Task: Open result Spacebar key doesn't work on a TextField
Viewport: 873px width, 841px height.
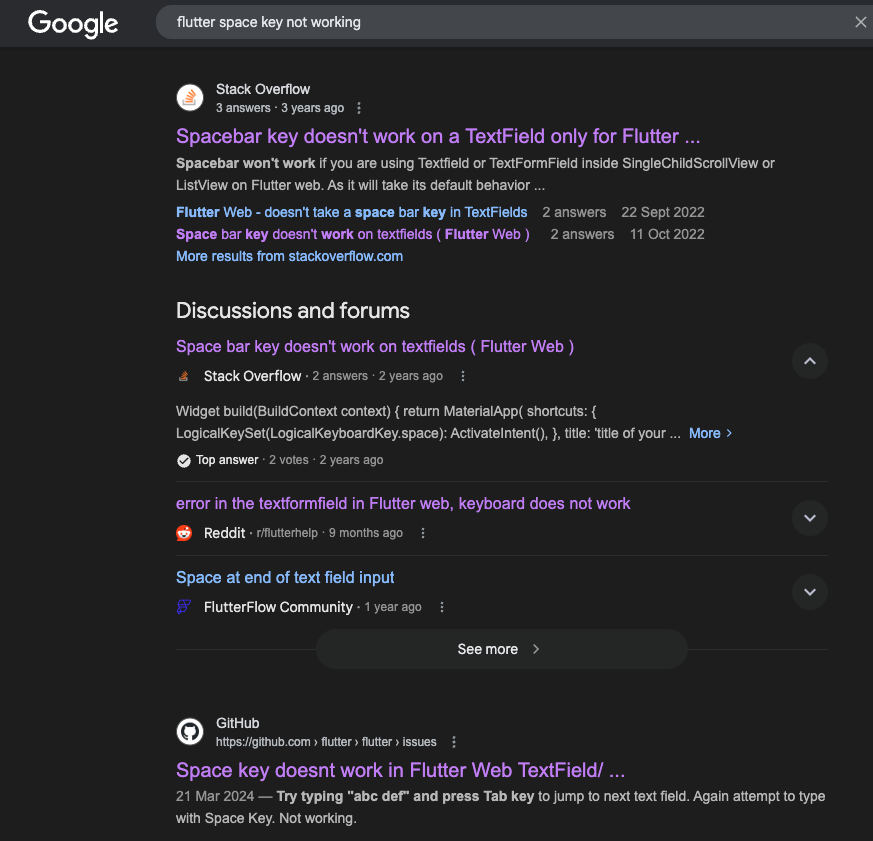Action: 438,136
